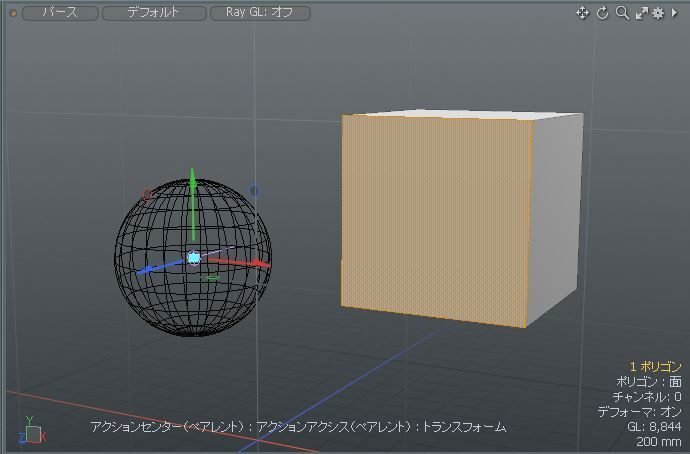
Task: Click the maximize viewport arrows icon
Action: point(642,13)
